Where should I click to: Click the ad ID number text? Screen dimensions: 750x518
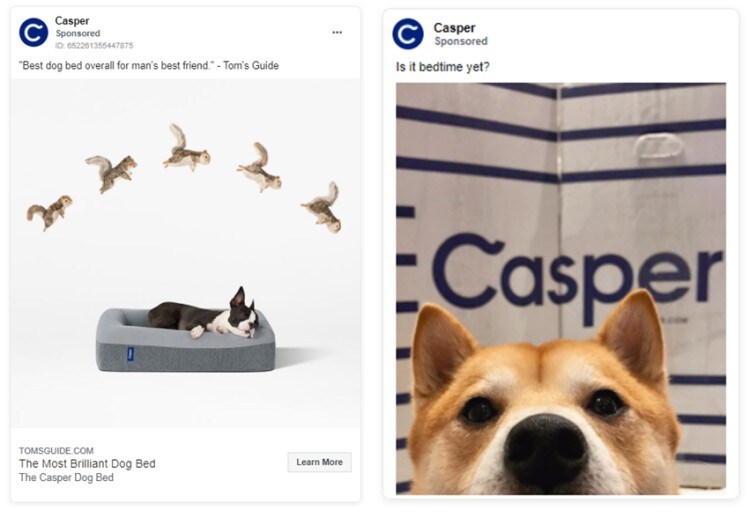(x=94, y=45)
